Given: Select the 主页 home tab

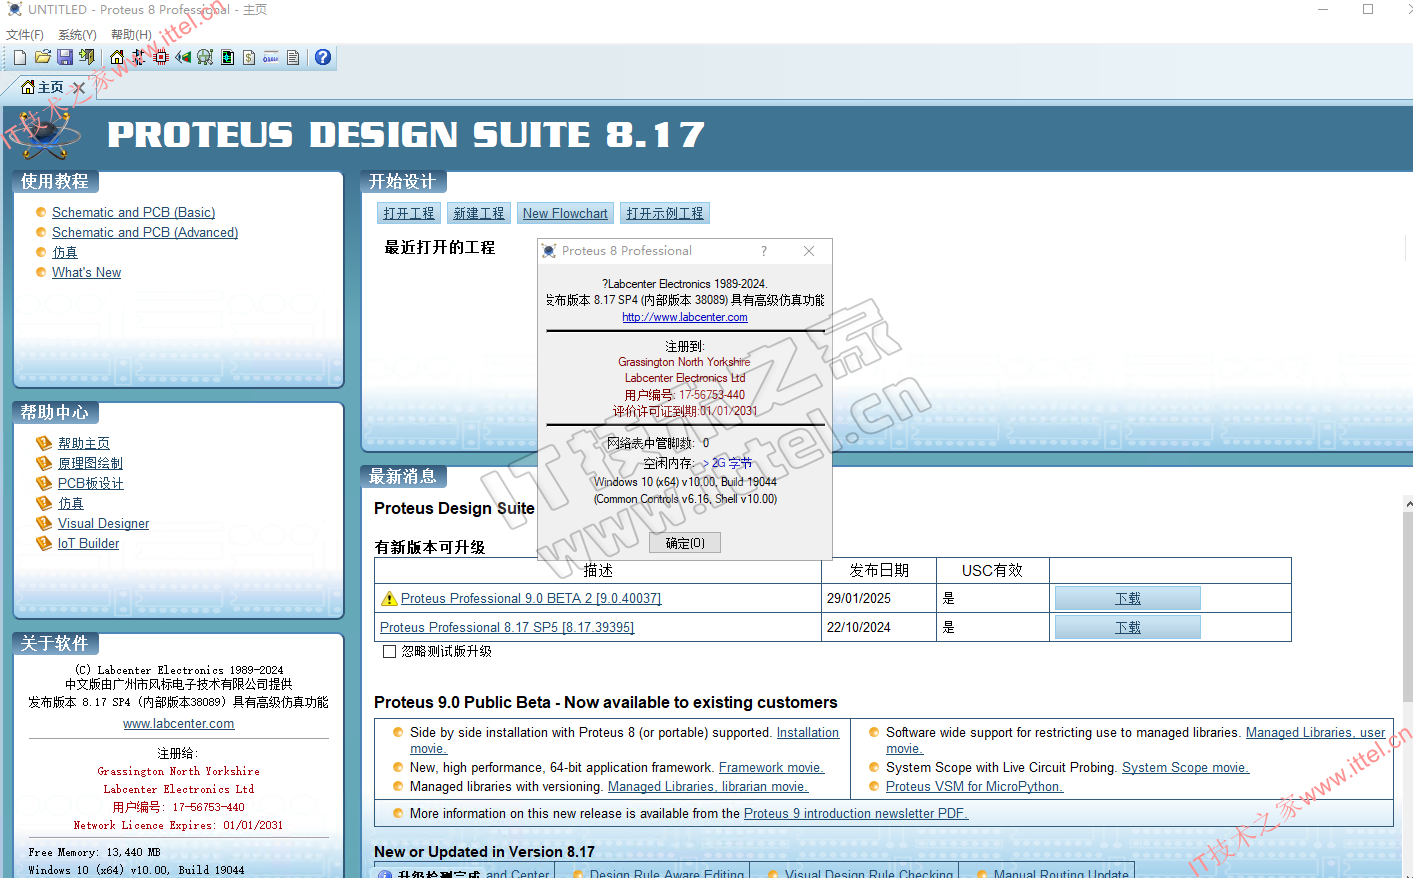Looking at the screenshot, I should coord(43,87).
